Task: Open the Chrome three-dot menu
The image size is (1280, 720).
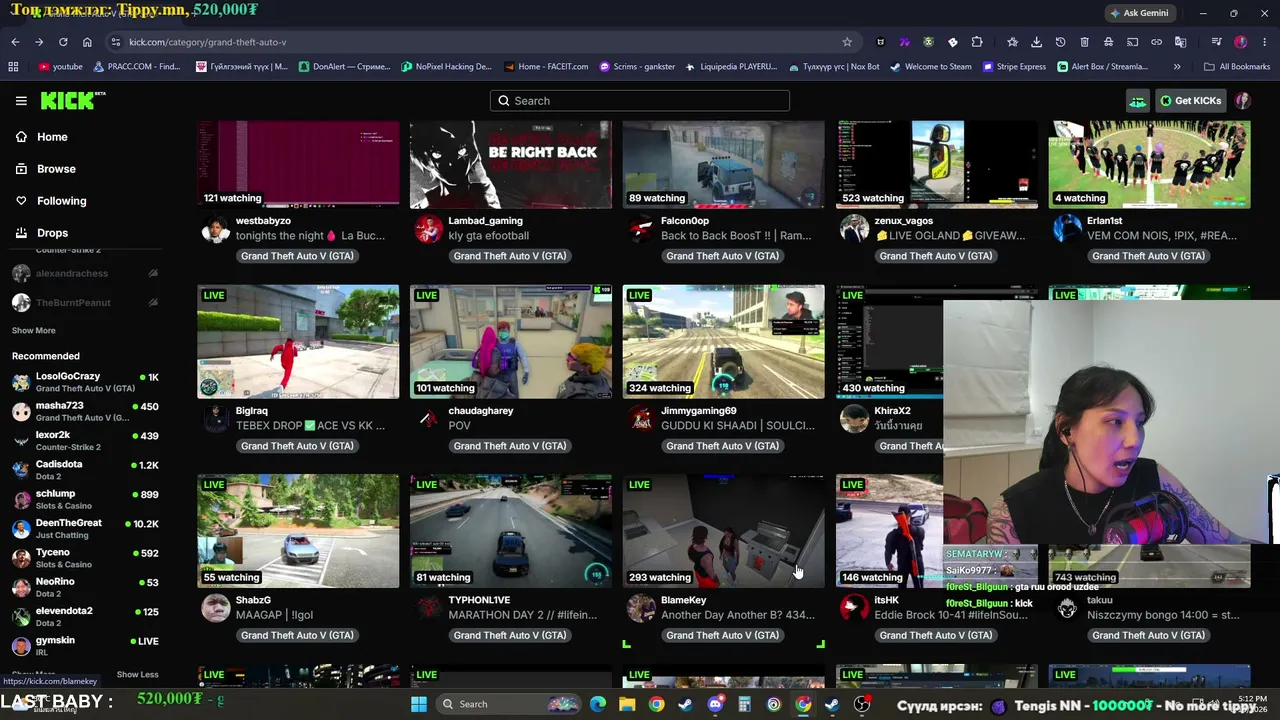Action: [1264, 42]
